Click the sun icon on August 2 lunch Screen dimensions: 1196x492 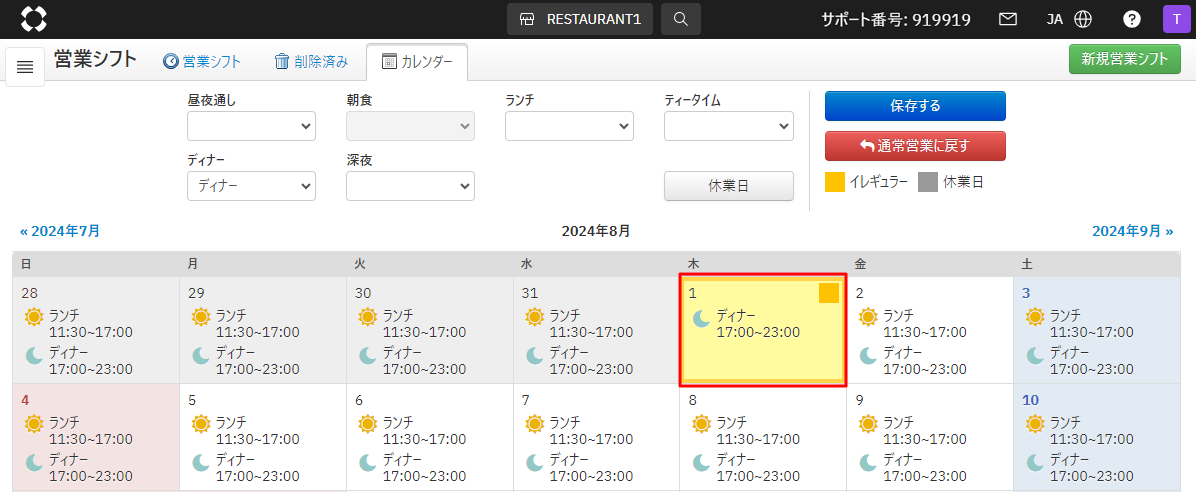pos(868,316)
